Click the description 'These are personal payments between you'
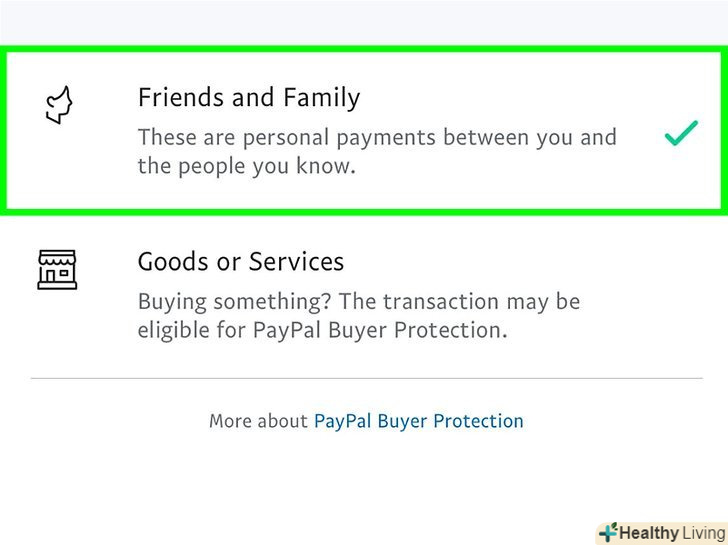 [x=377, y=137]
